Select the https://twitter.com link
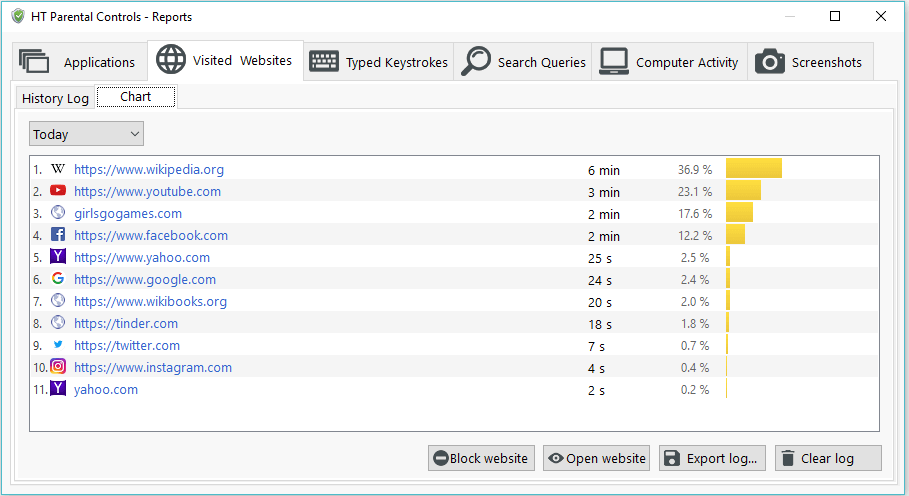 point(127,345)
